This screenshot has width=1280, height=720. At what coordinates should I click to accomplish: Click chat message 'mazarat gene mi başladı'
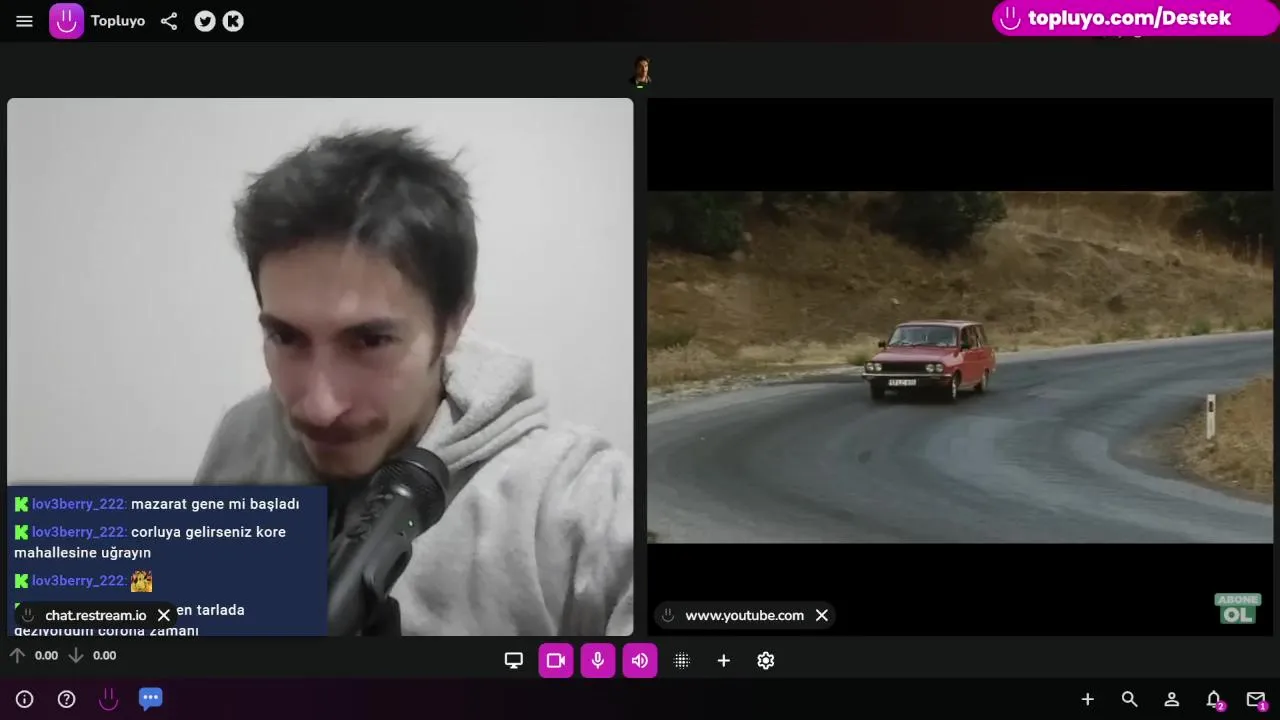[x=215, y=504]
